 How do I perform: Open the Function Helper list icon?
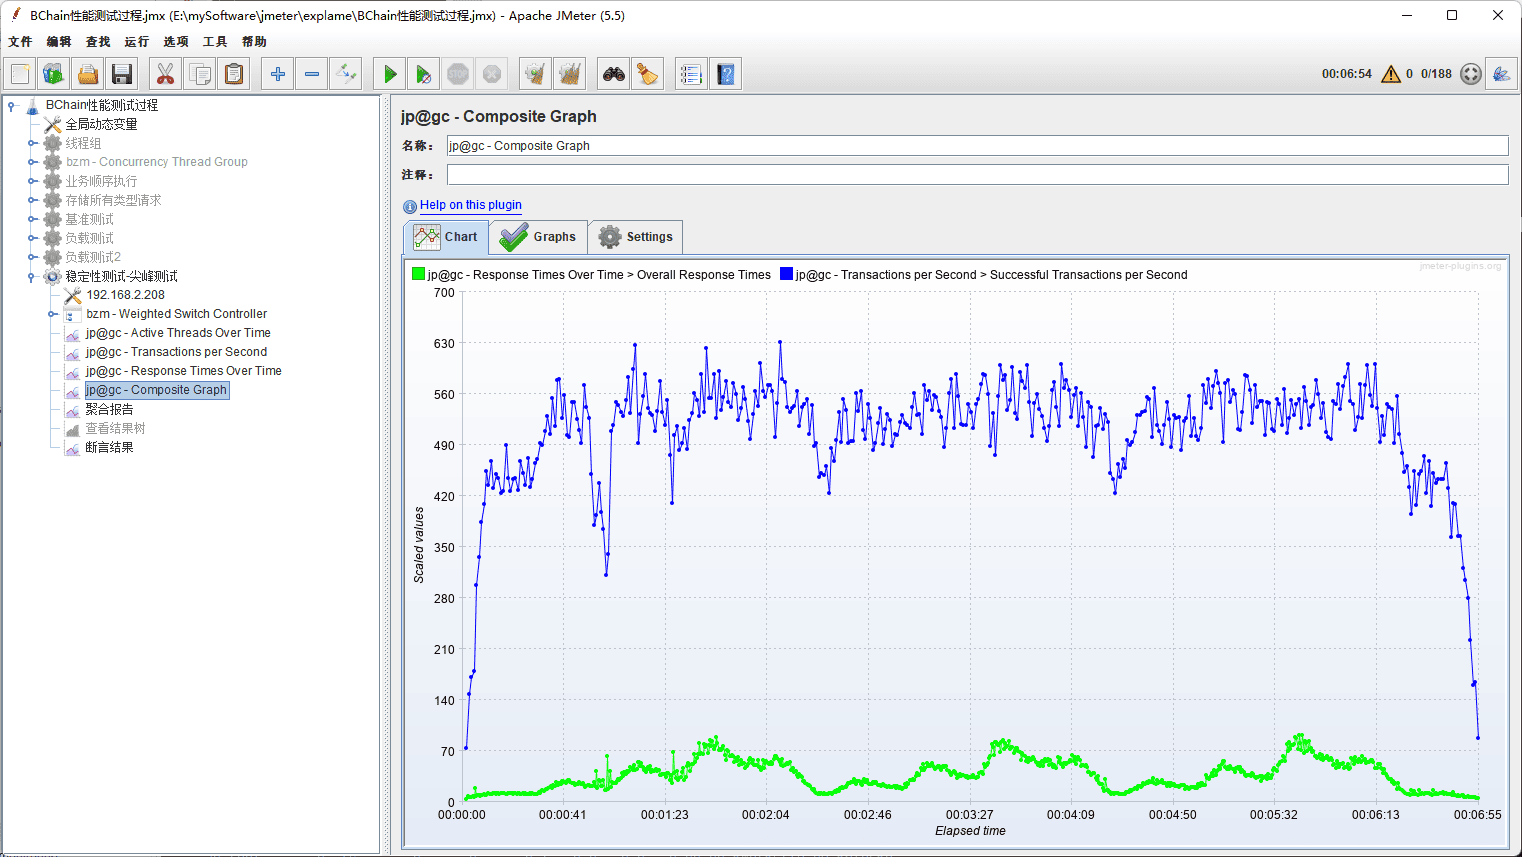[690, 74]
